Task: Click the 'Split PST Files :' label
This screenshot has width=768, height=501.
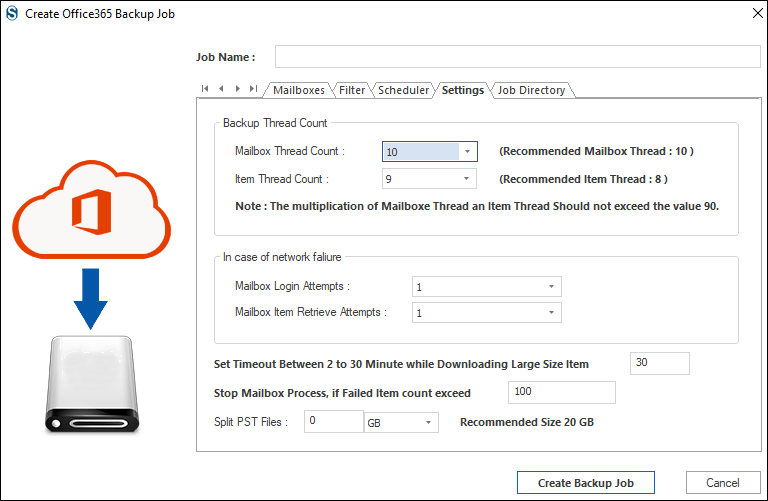Action: coord(251,422)
